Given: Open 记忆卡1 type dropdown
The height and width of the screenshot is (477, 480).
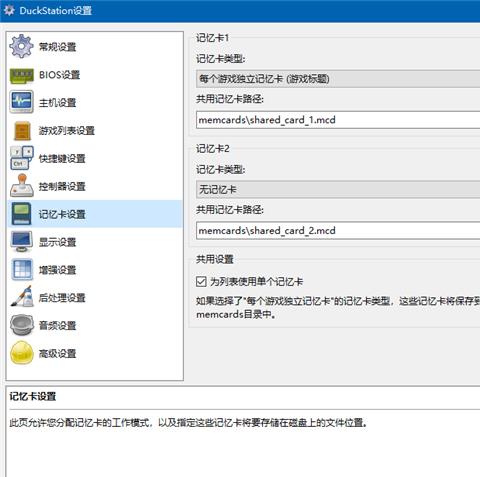Looking at the screenshot, I should click(x=338, y=79).
